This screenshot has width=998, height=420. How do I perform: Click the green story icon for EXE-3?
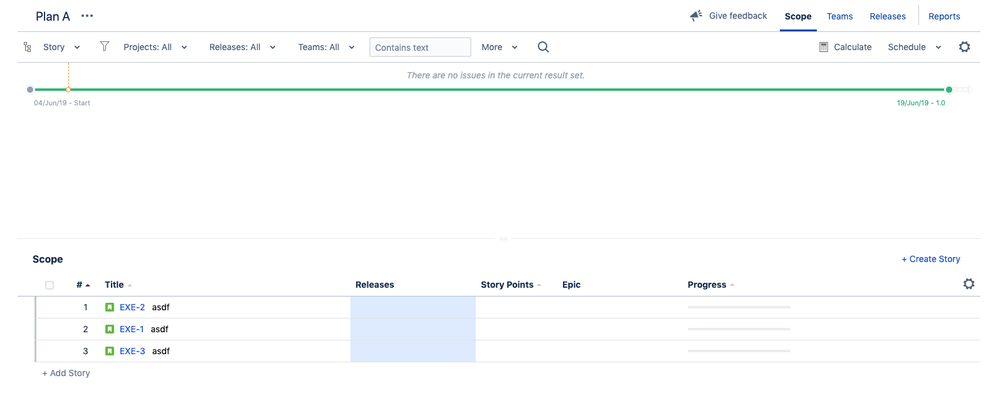[x=109, y=351]
